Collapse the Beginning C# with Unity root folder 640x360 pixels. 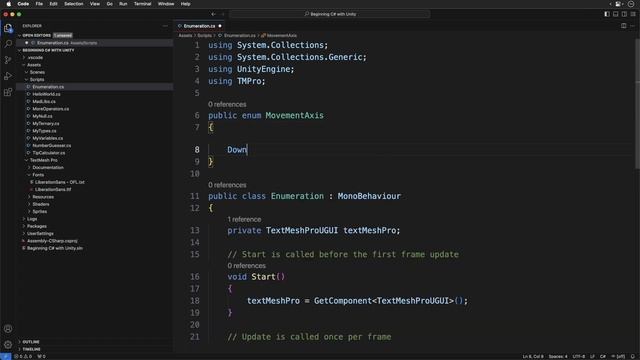tap(19, 50)
